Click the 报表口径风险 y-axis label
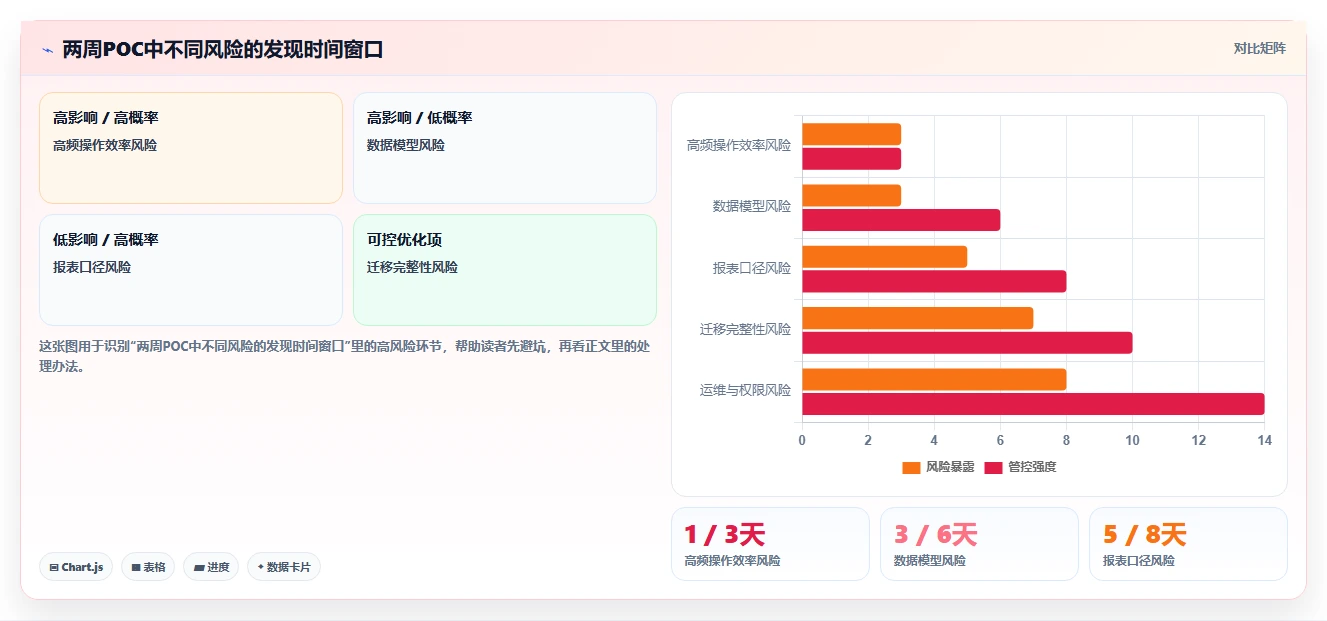The image size is (1327, 621). click(x=751, y=269)
